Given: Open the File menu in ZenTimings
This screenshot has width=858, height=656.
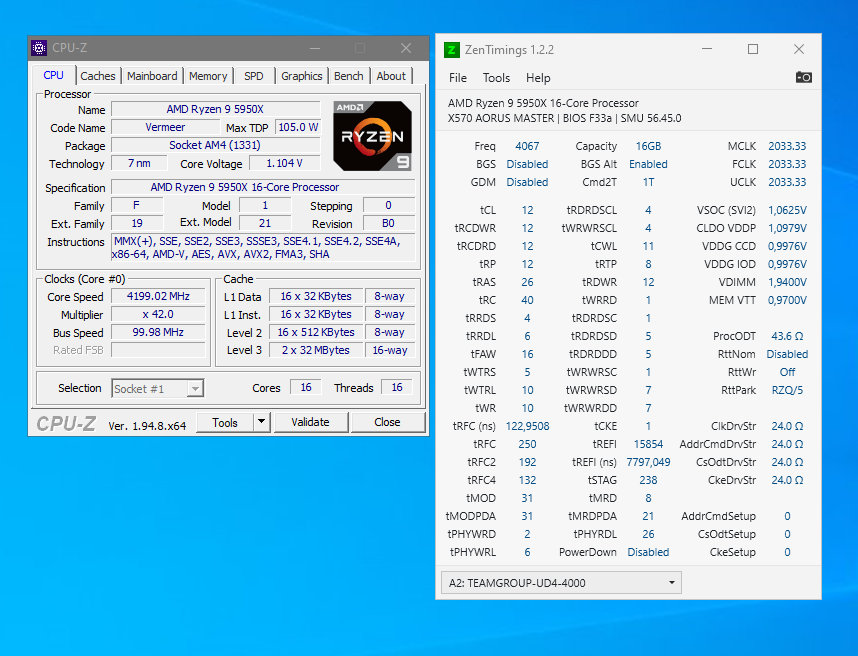Looking at the screenshot, I should pyautogui.click(x=457, y=78).
